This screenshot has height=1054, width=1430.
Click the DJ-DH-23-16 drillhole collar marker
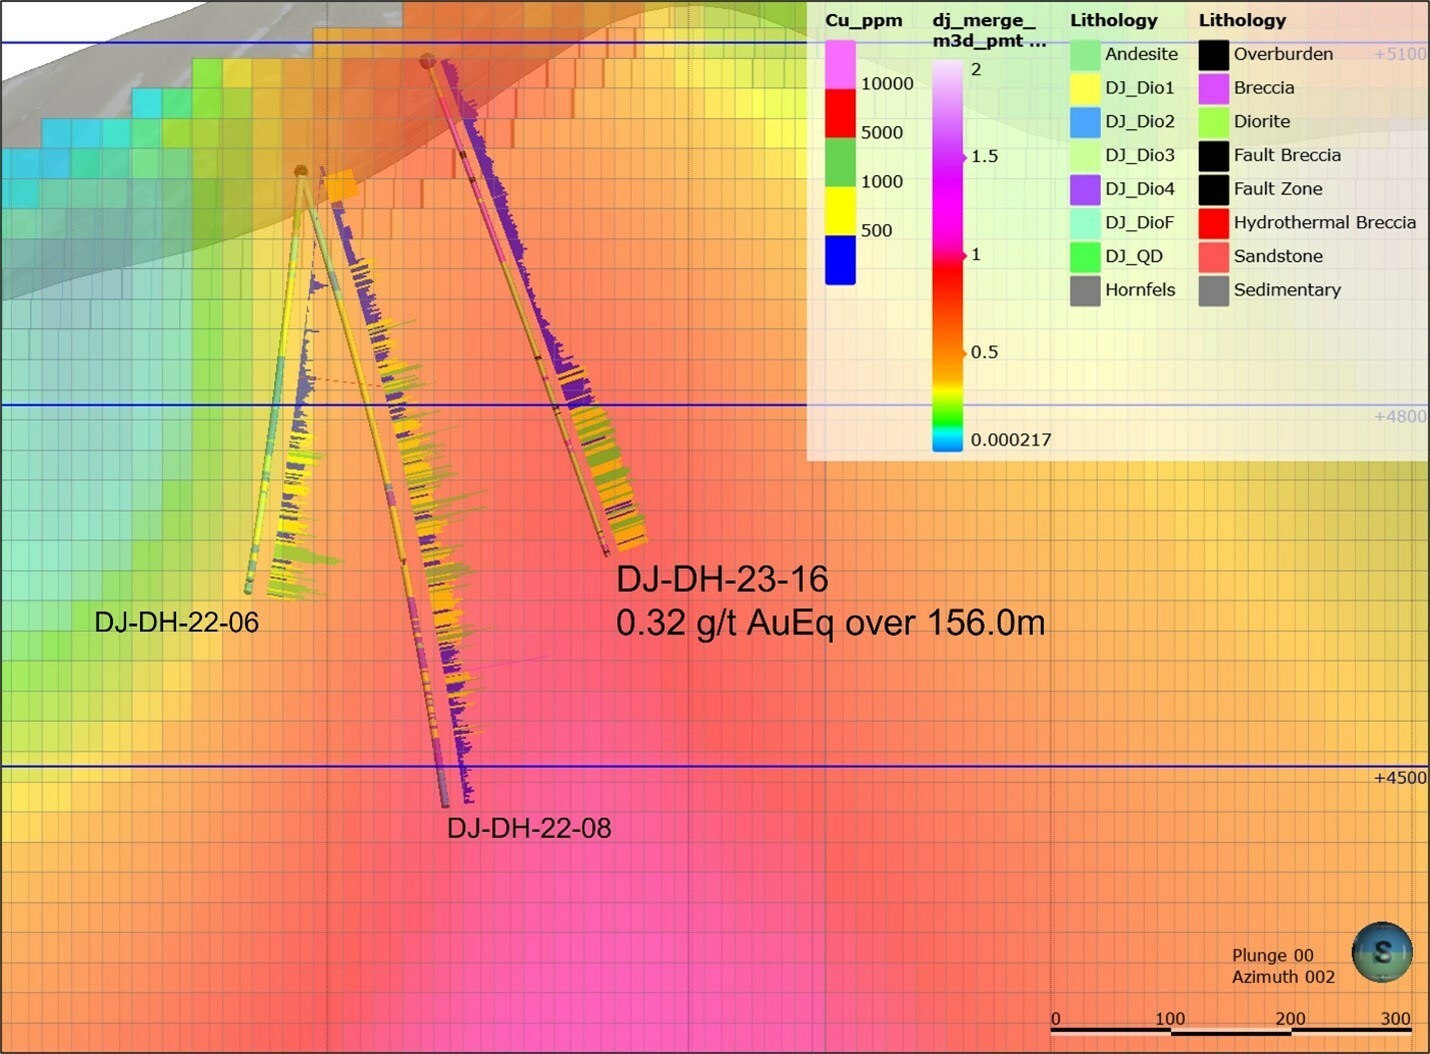[427, 61]
